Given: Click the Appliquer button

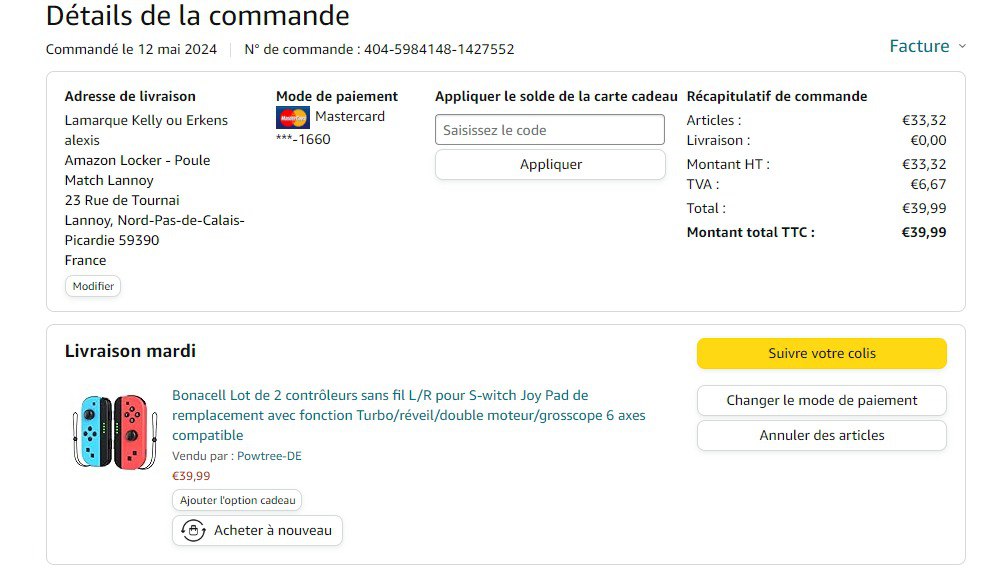Looking at the screenshot, I should click(550, 165).
